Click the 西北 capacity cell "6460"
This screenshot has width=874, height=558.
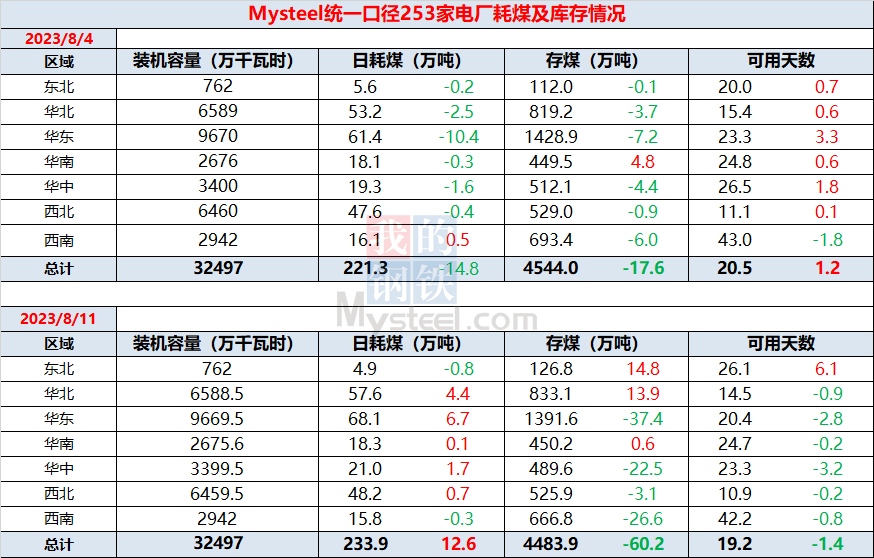[218, 211]
